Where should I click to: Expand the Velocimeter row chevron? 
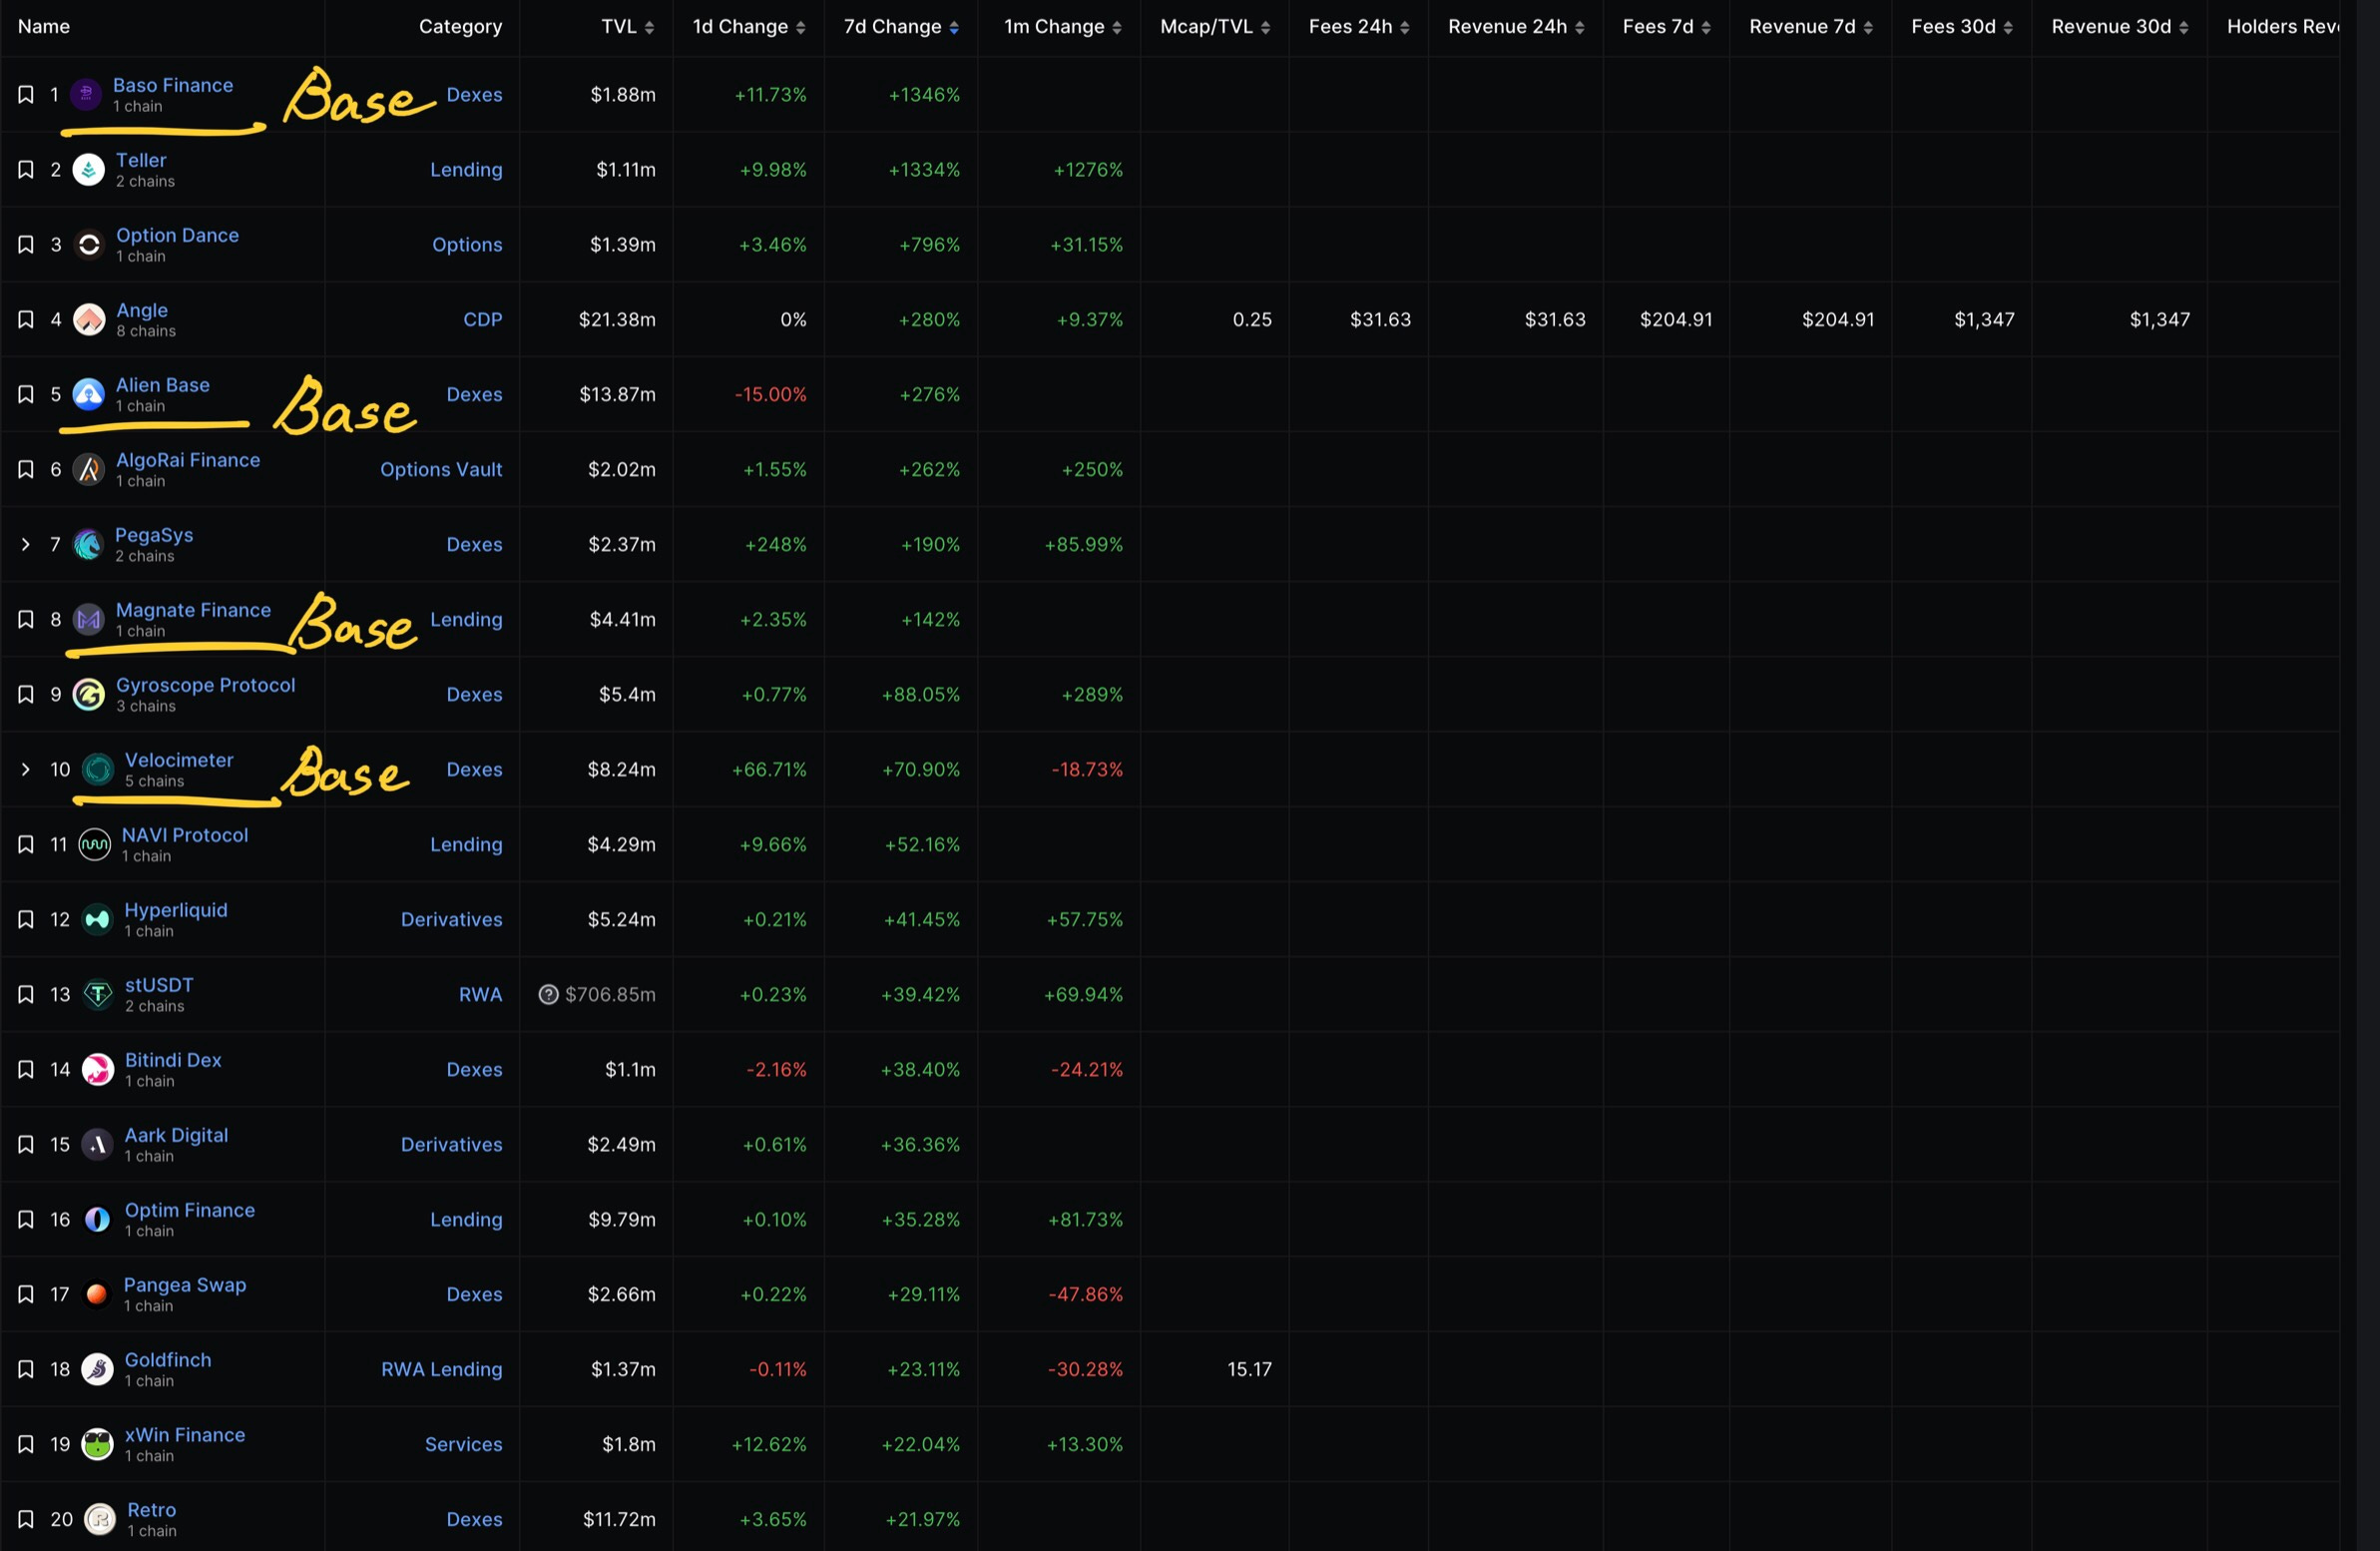click(26, 770)
